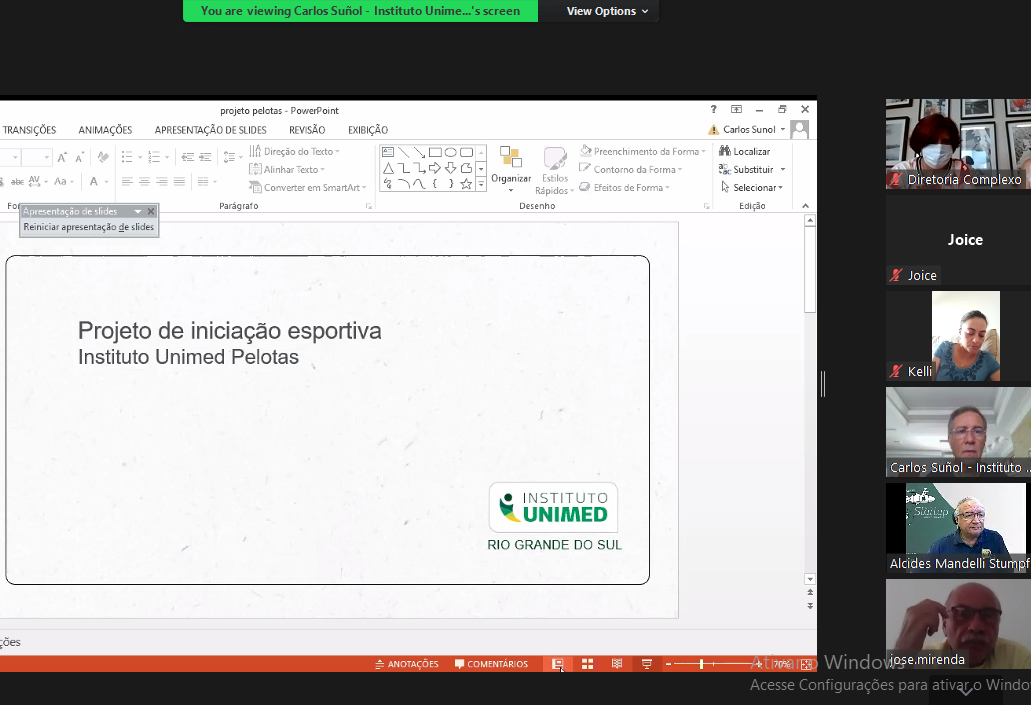Click the zoom slider handle
The image size is (1031, 705).
click(x=702, y=664)
